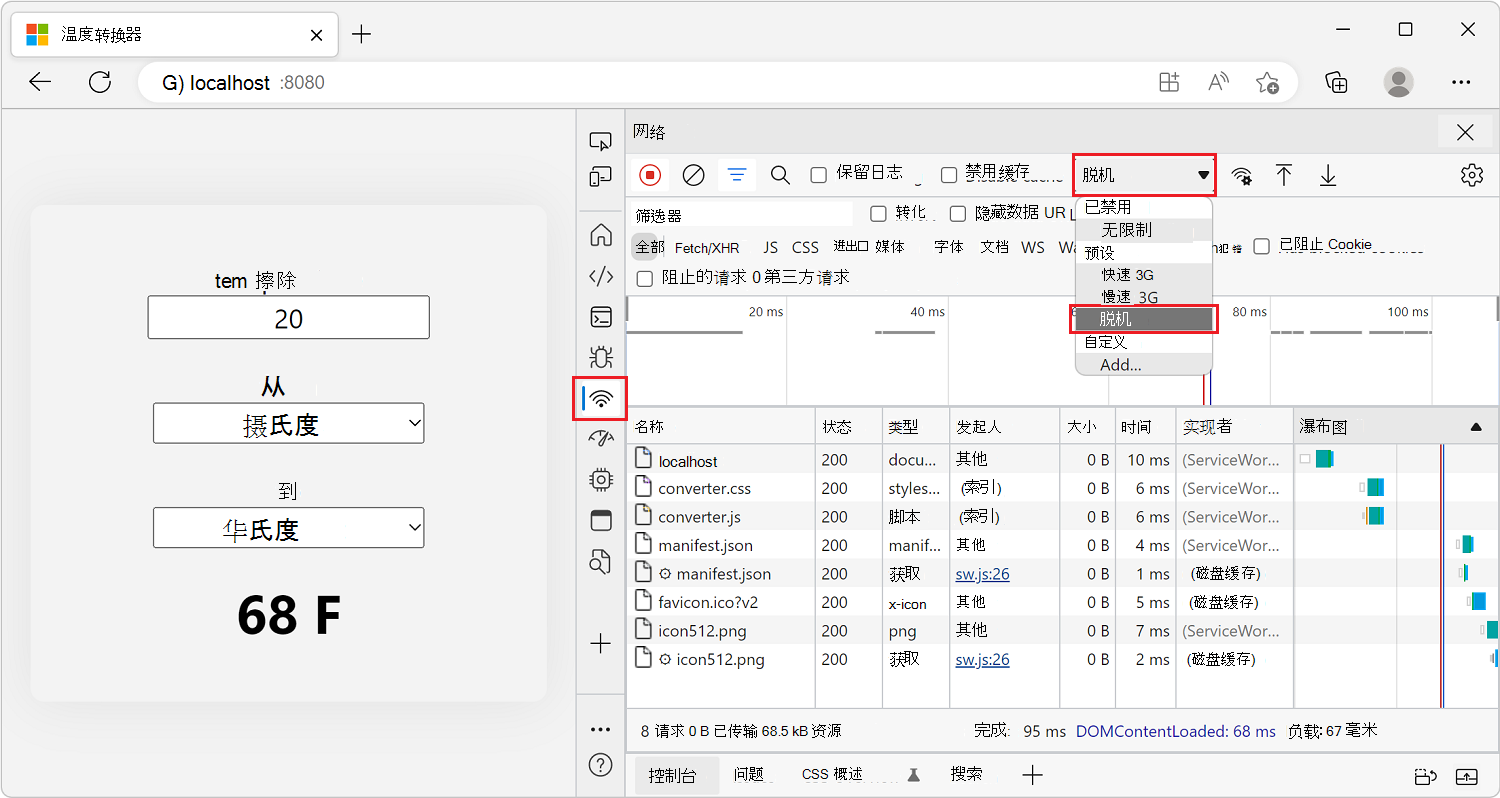This screenshot has width=1500, height=798.
Task: Open the network search magnifier
Action: [780, 175]
